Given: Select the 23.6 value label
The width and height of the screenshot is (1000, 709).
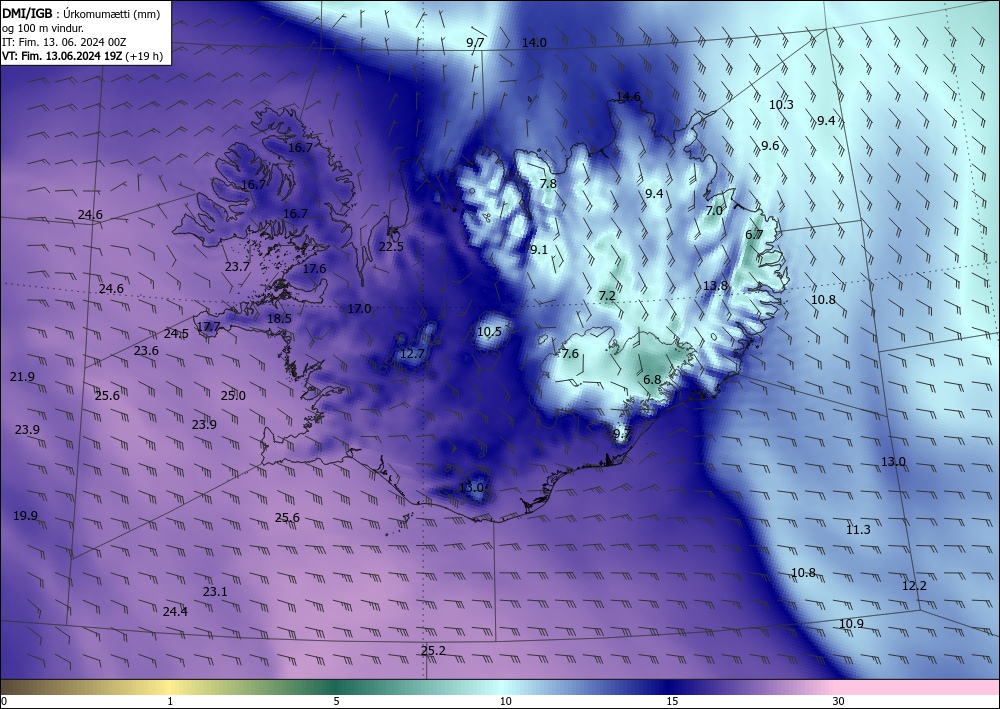Looking at the screenshot, I should click(146, 351).
